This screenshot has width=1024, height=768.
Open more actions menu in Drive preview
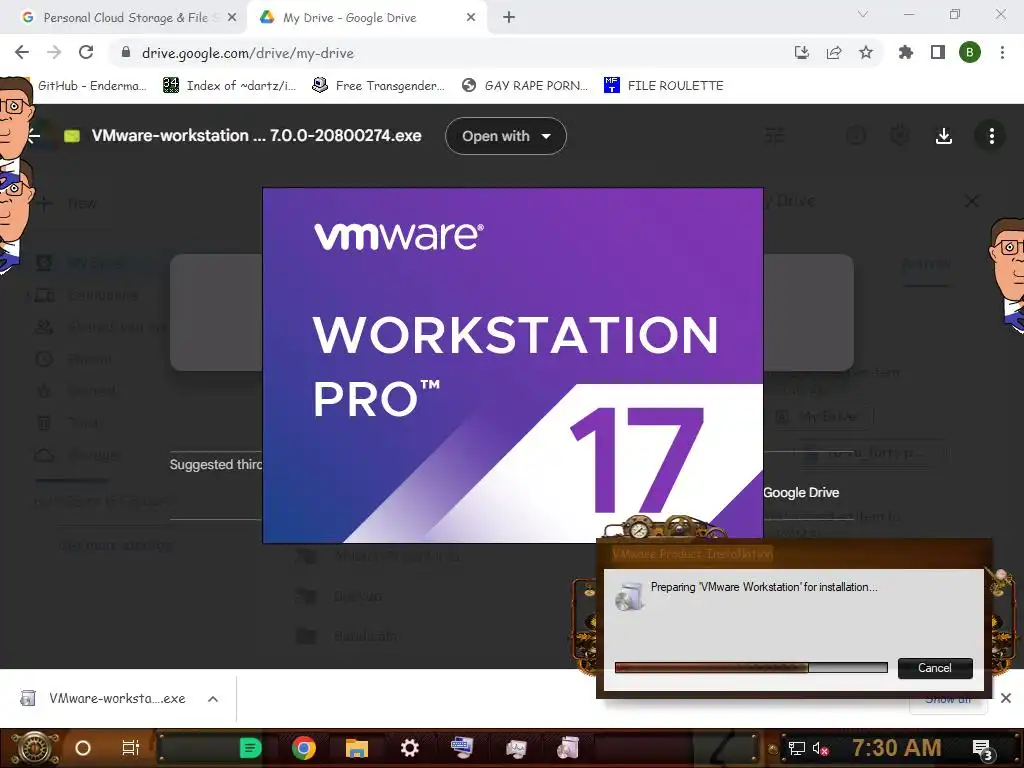tap(991, 136)
